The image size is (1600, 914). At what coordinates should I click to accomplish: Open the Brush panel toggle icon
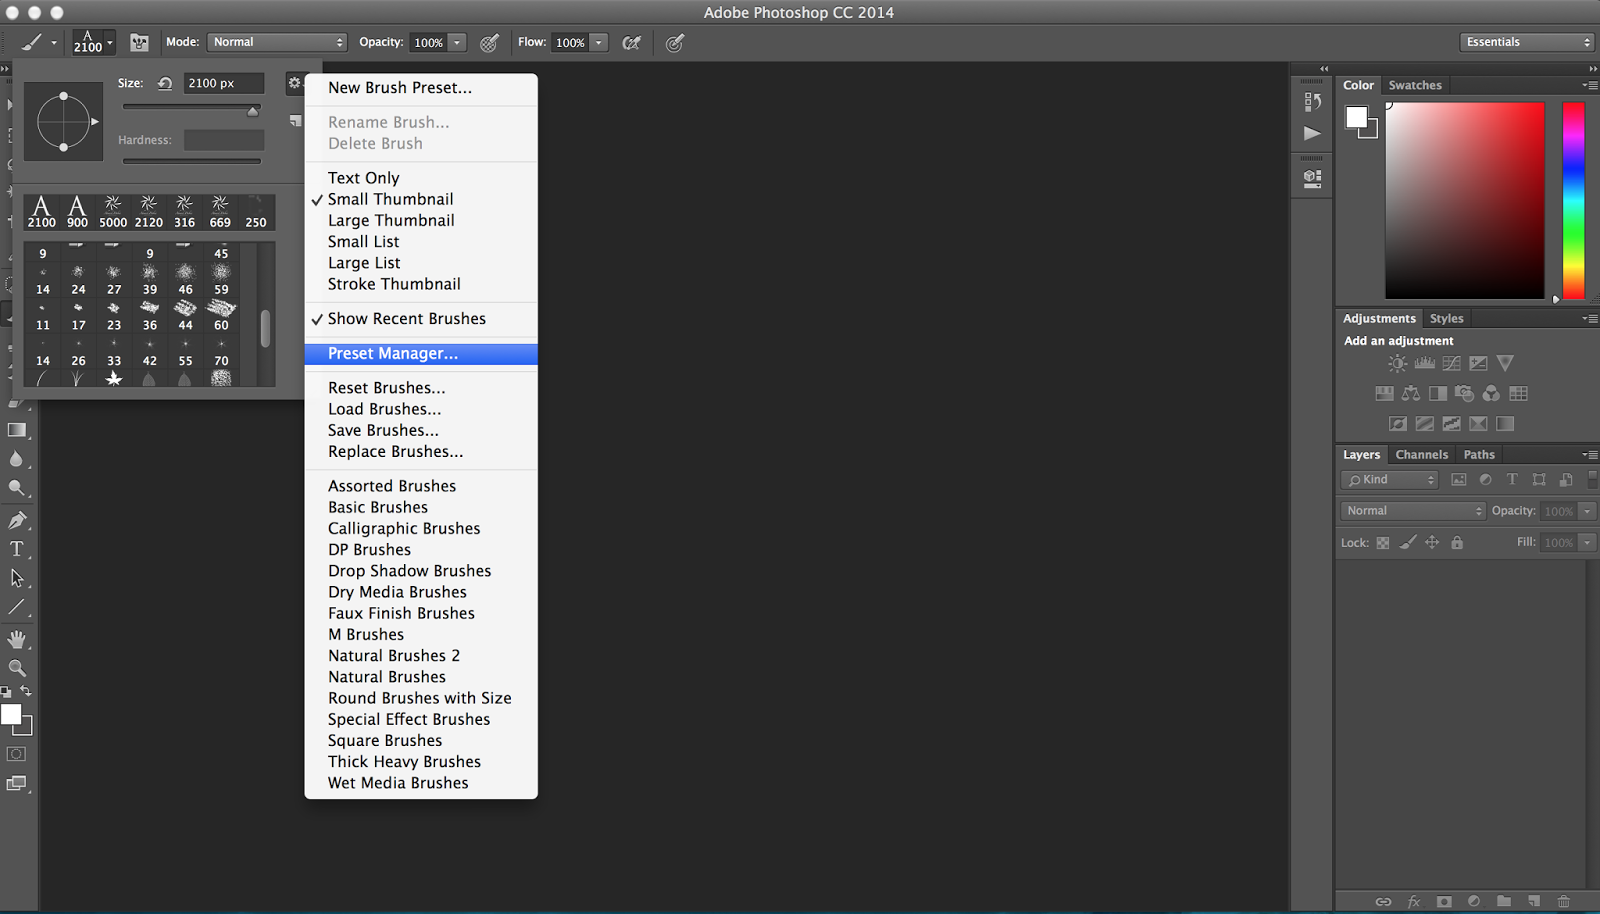[139, 43]
